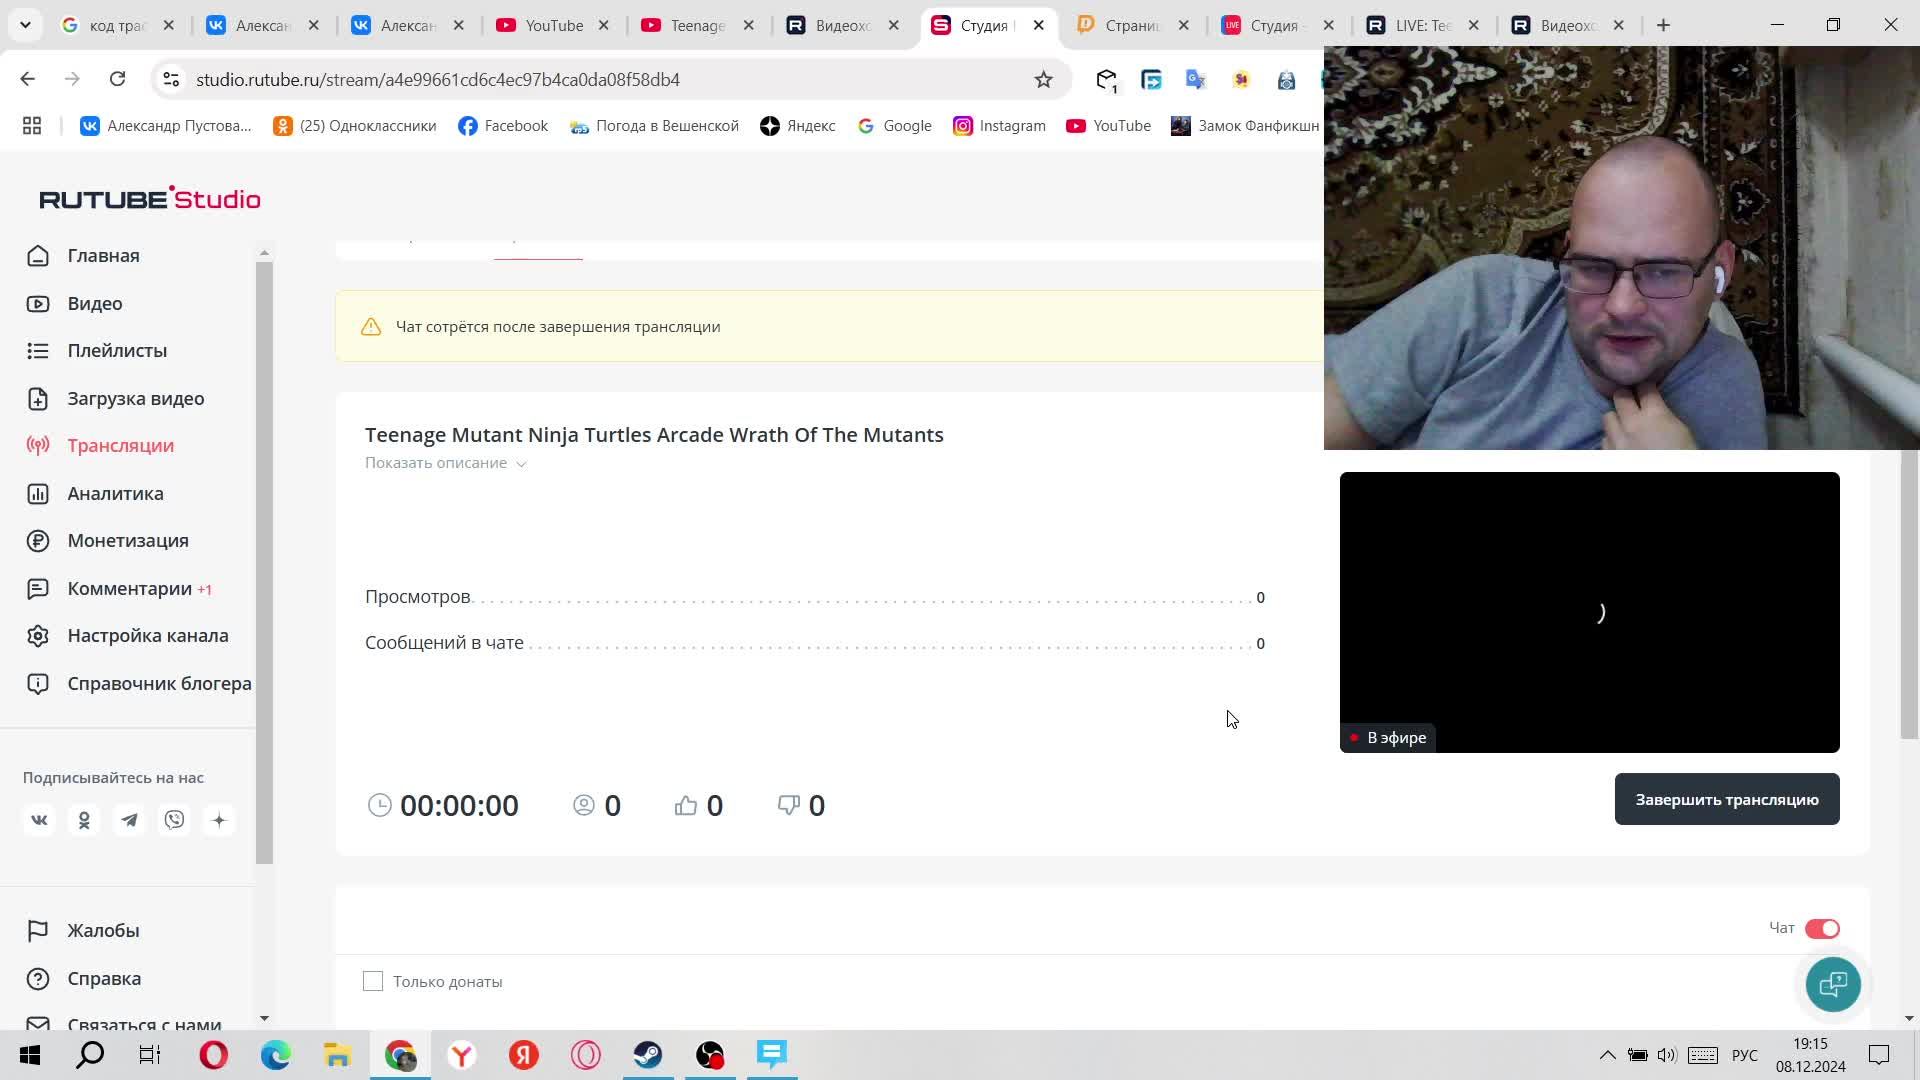Viewport: 1920px width, 1080px height.
Task: Click the sidebar vertical scrollbar
Action: [x=264, y=560]
